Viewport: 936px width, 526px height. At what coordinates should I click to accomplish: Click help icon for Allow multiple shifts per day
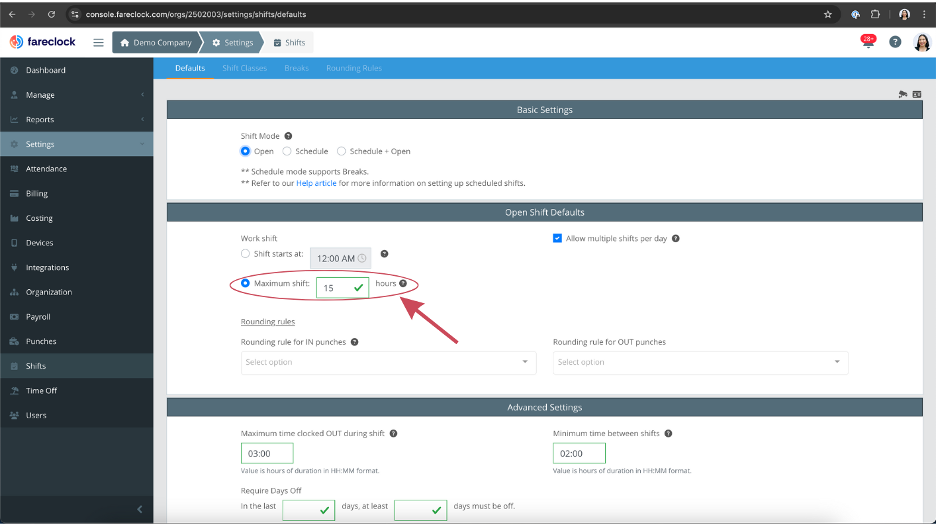pos(676,238)
